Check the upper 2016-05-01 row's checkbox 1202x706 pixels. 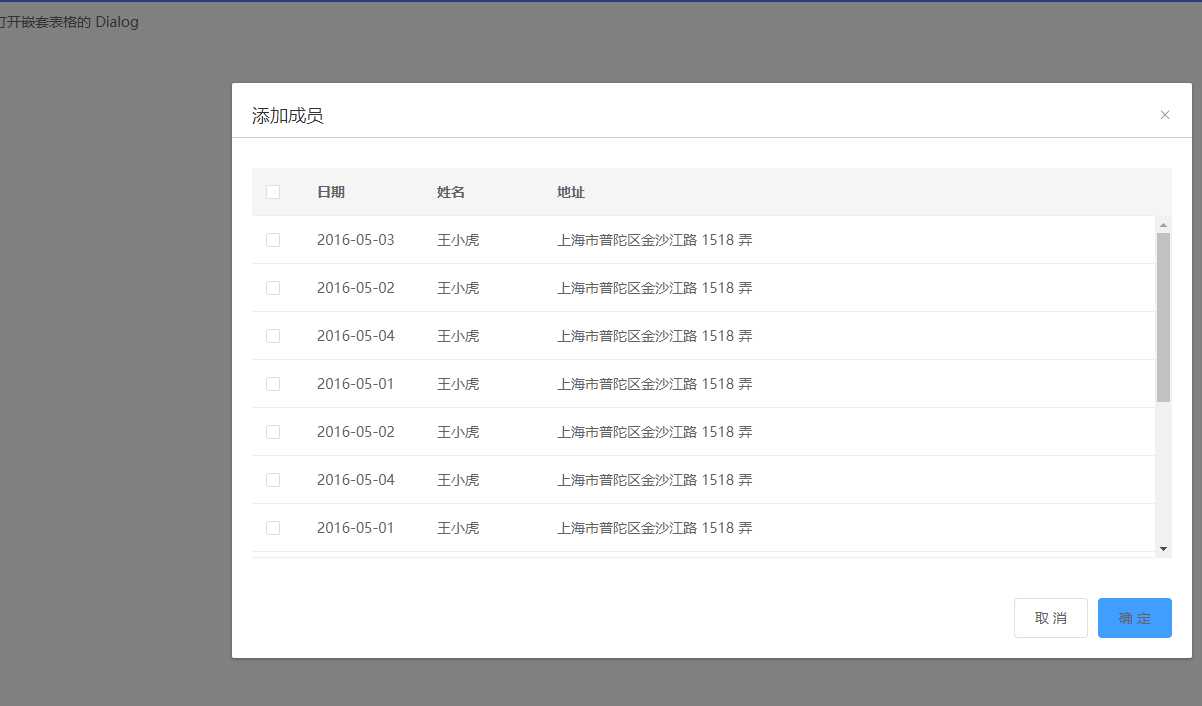[x=273, y=384]
